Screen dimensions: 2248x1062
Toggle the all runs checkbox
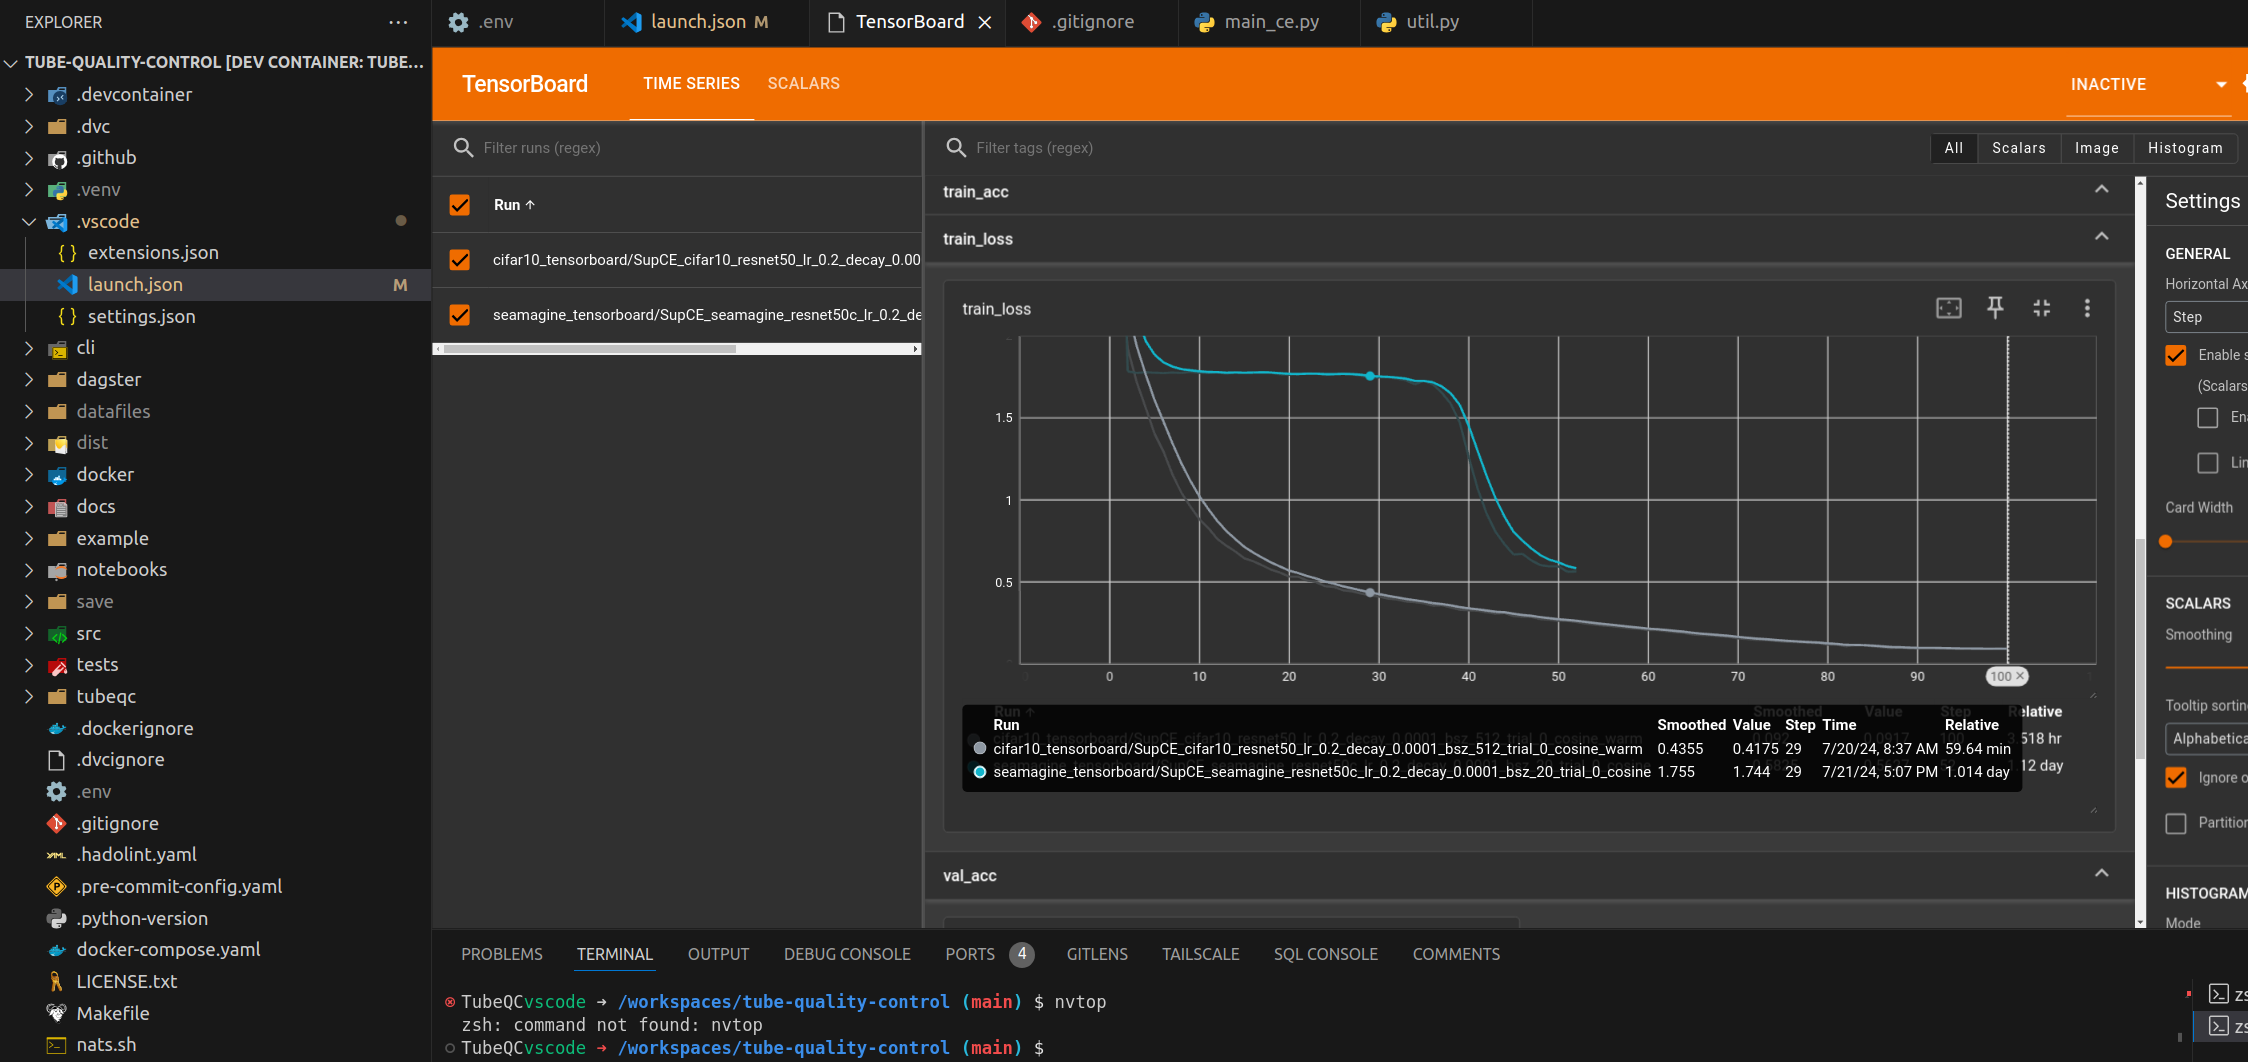(460, 205)
